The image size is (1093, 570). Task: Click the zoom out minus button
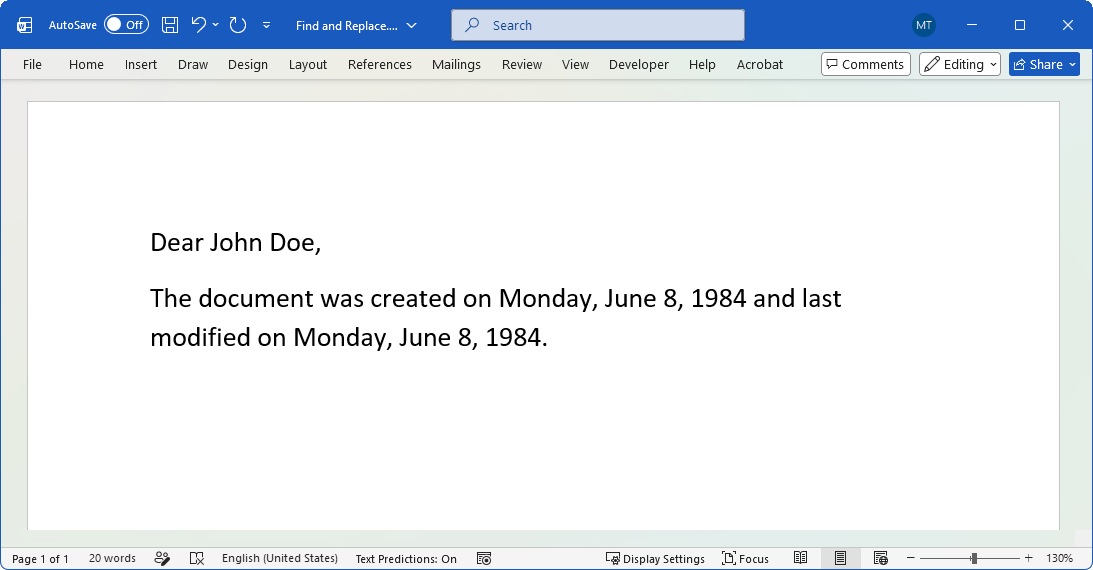(910, 558)
